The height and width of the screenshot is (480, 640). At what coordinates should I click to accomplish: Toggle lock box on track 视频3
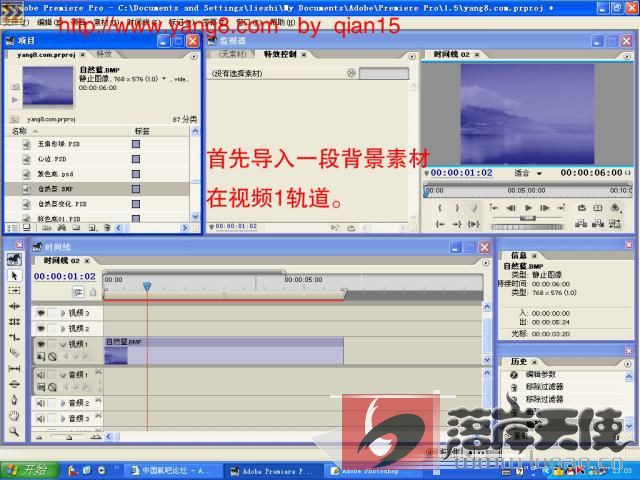point(52,313)
